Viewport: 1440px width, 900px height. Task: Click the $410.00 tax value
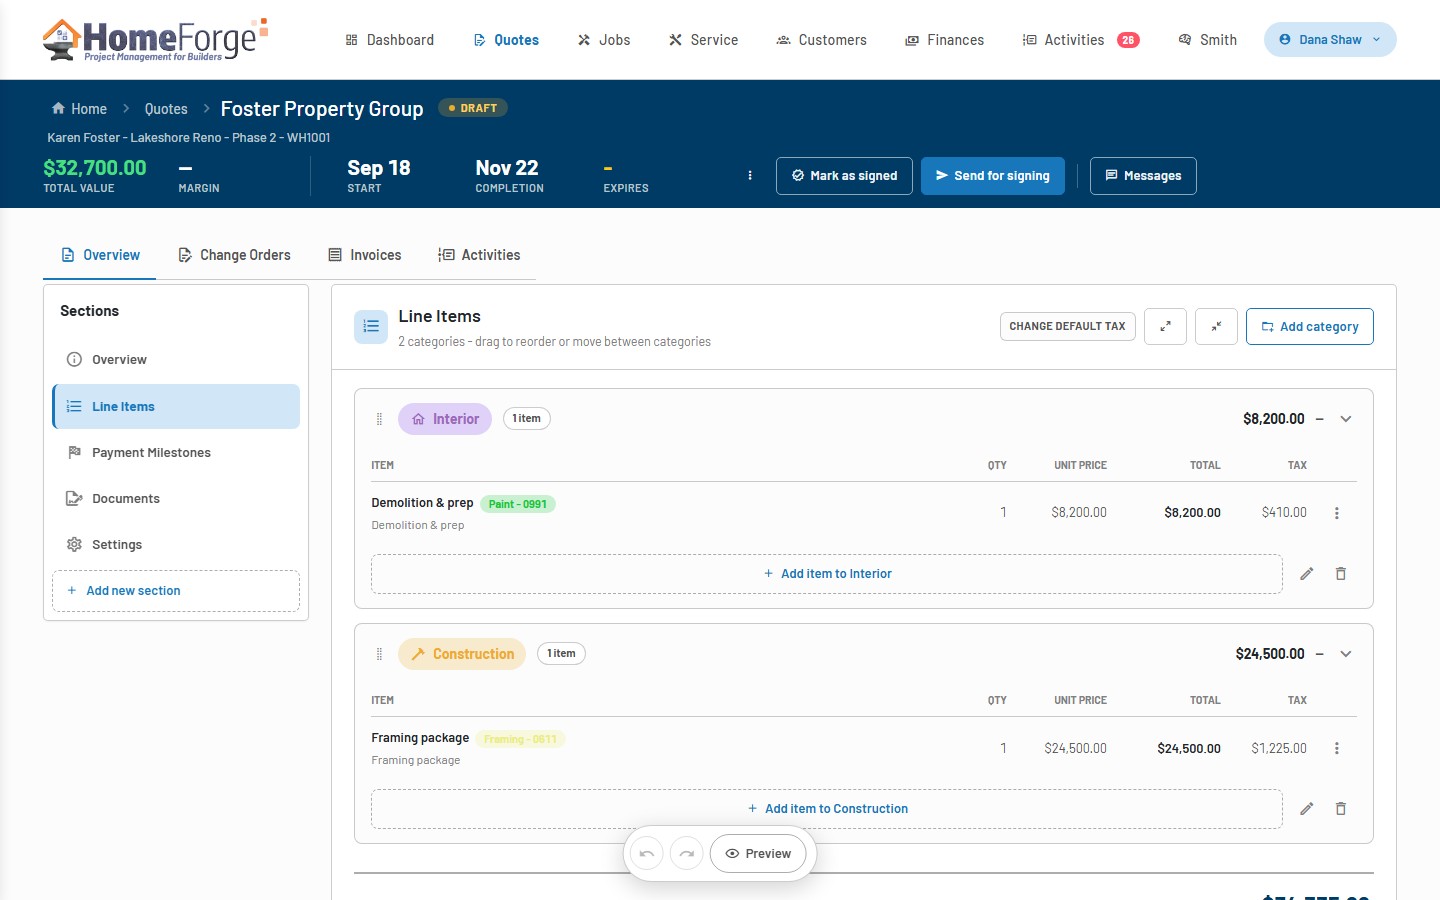(x=1284, y=512)
